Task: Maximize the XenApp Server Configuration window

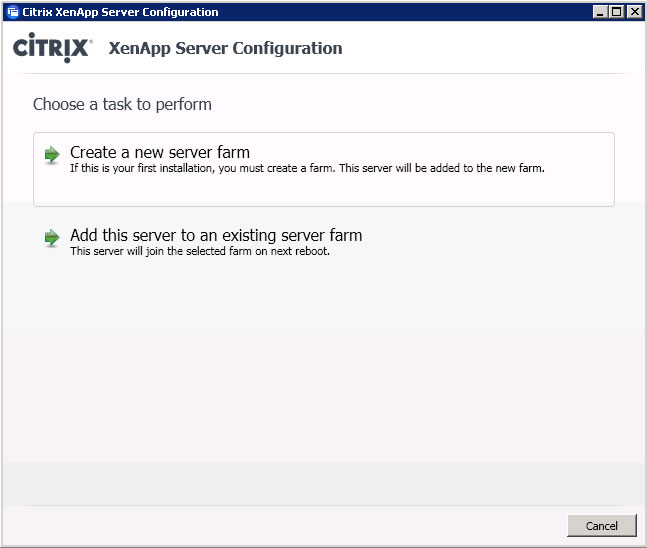Action: click(x=617, y=12)
